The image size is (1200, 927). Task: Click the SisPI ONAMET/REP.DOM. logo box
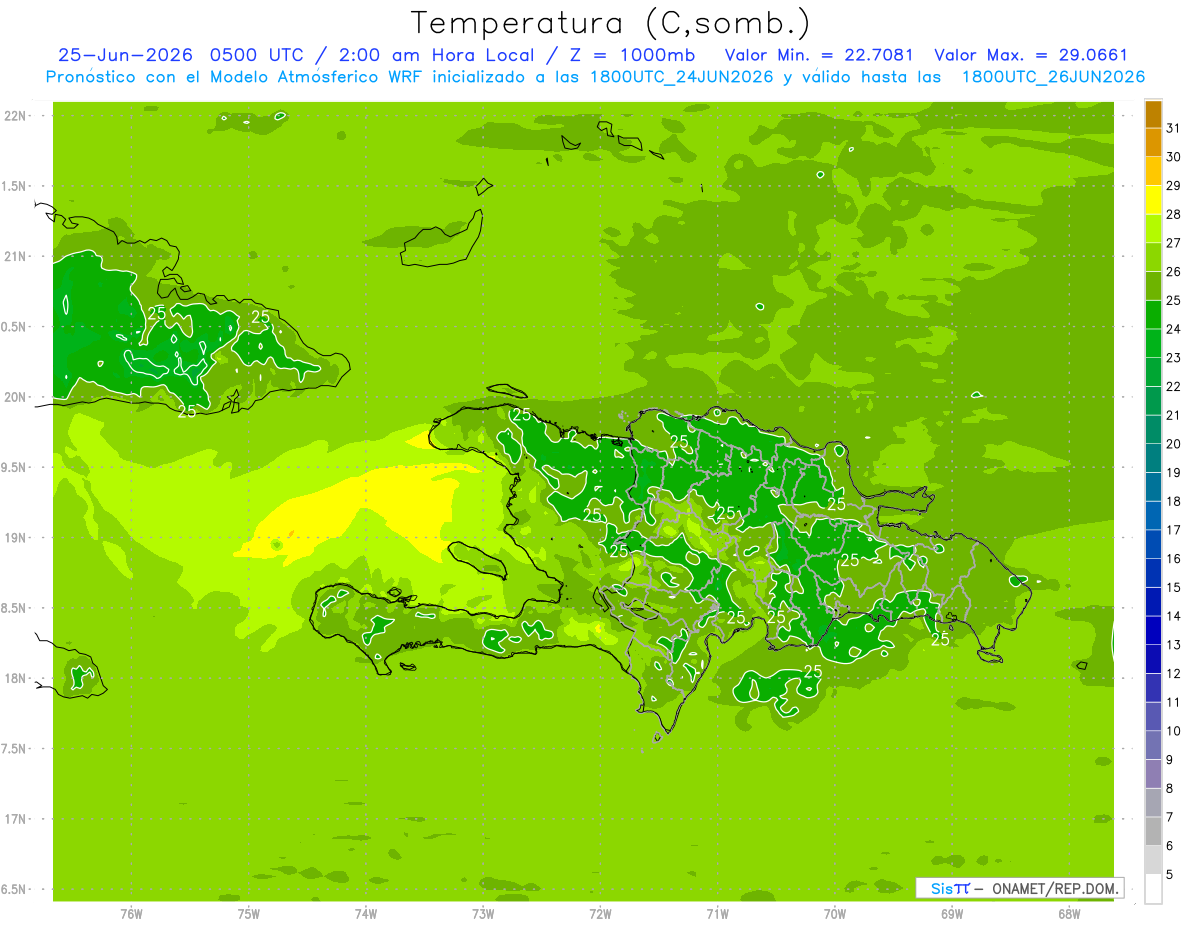point(1019,888)
